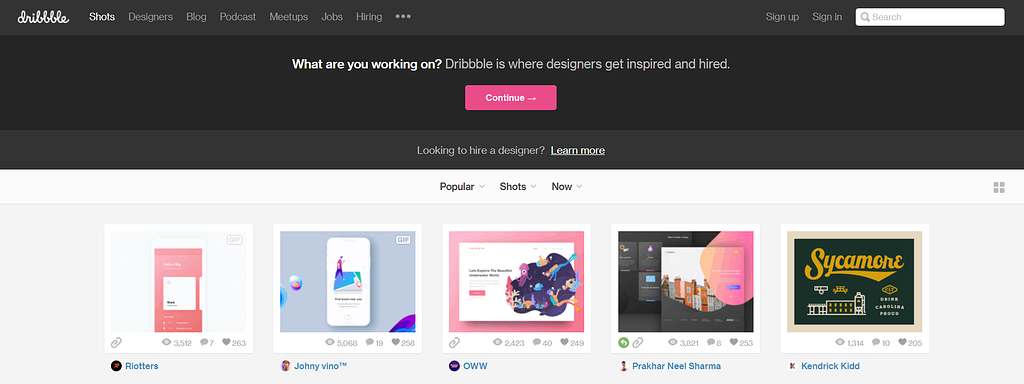Click the Dribbble logo
The image size is (1024, 384).
(x=43, y=17)
